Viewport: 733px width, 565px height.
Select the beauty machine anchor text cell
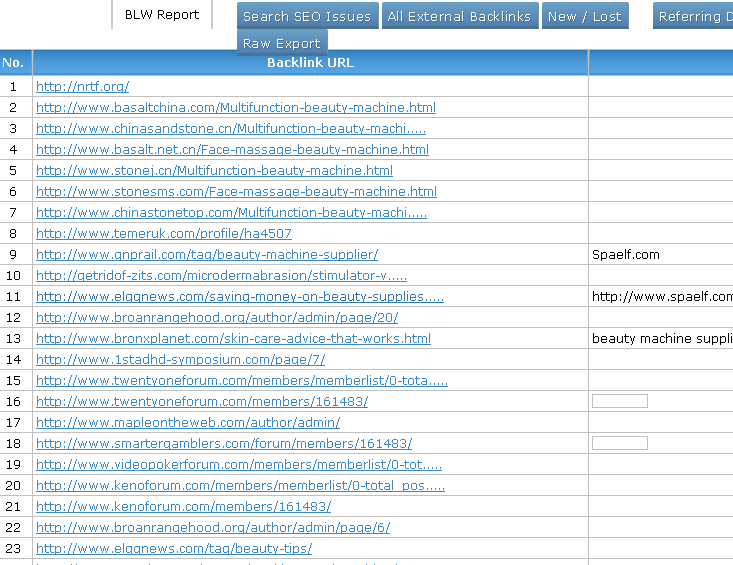[662, 339]
